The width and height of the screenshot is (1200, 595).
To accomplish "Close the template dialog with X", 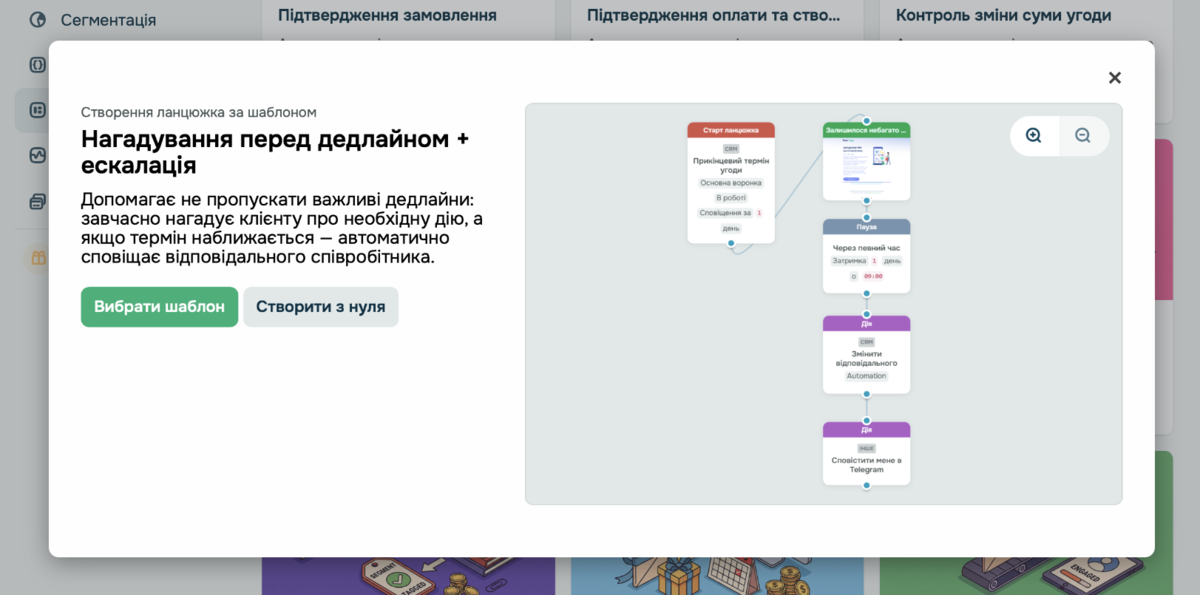I will click(x=1115, y=78).
